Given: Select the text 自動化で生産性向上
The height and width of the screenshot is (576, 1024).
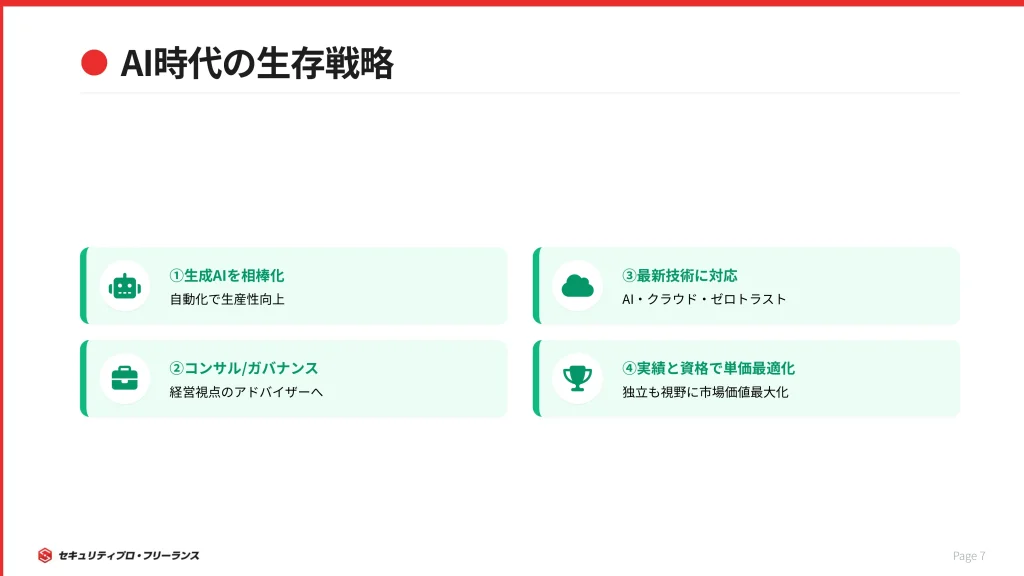Looking at the screenshot, I should tap(227, 299).
